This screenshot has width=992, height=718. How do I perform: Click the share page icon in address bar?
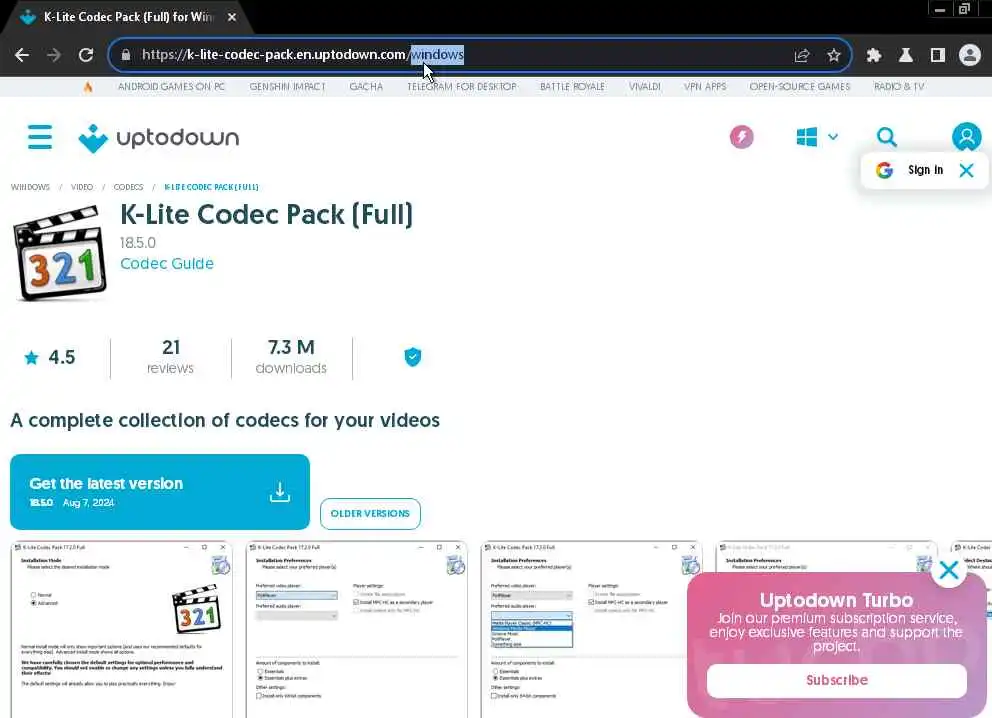[802, 55]
